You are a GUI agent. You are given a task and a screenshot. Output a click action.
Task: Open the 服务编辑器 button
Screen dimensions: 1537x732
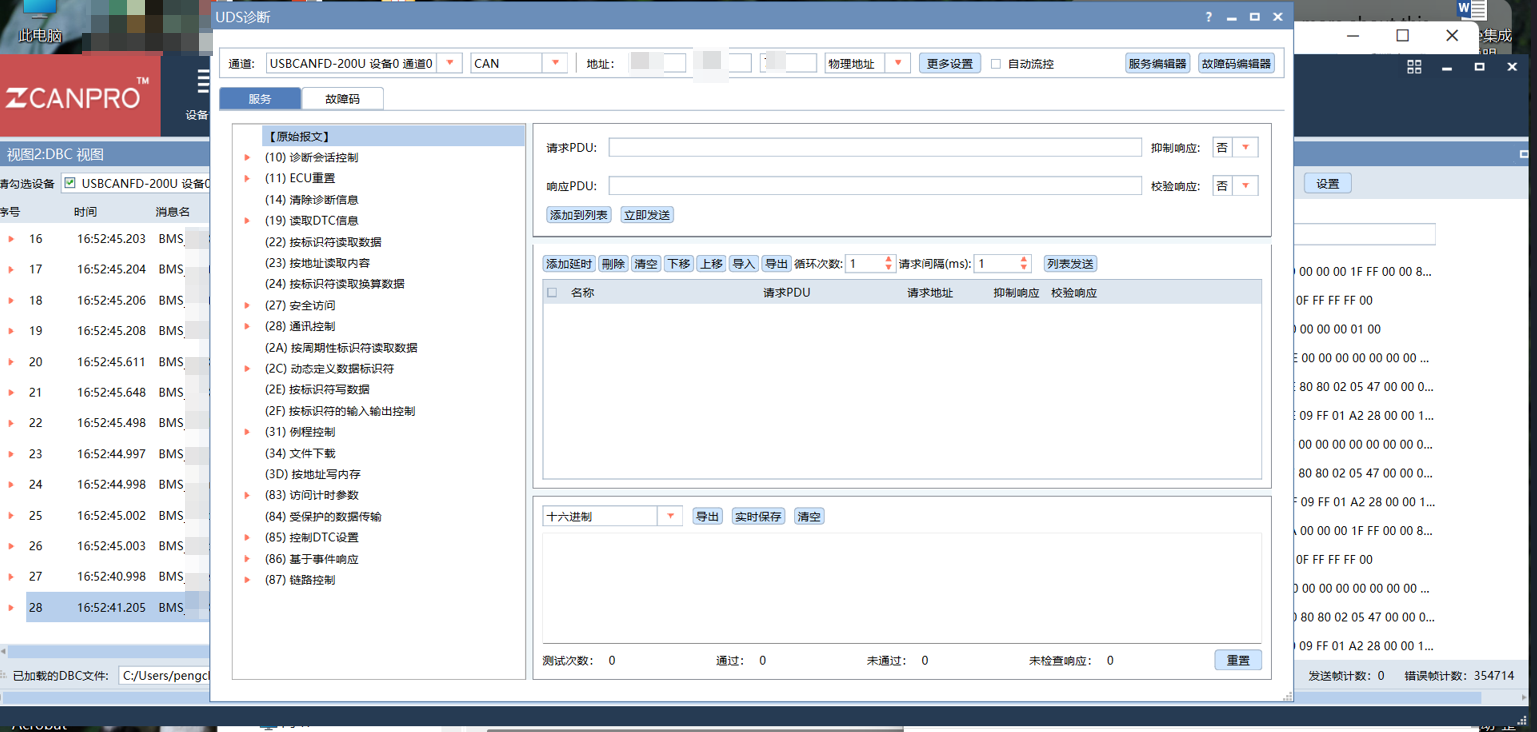pos(1157,63)
